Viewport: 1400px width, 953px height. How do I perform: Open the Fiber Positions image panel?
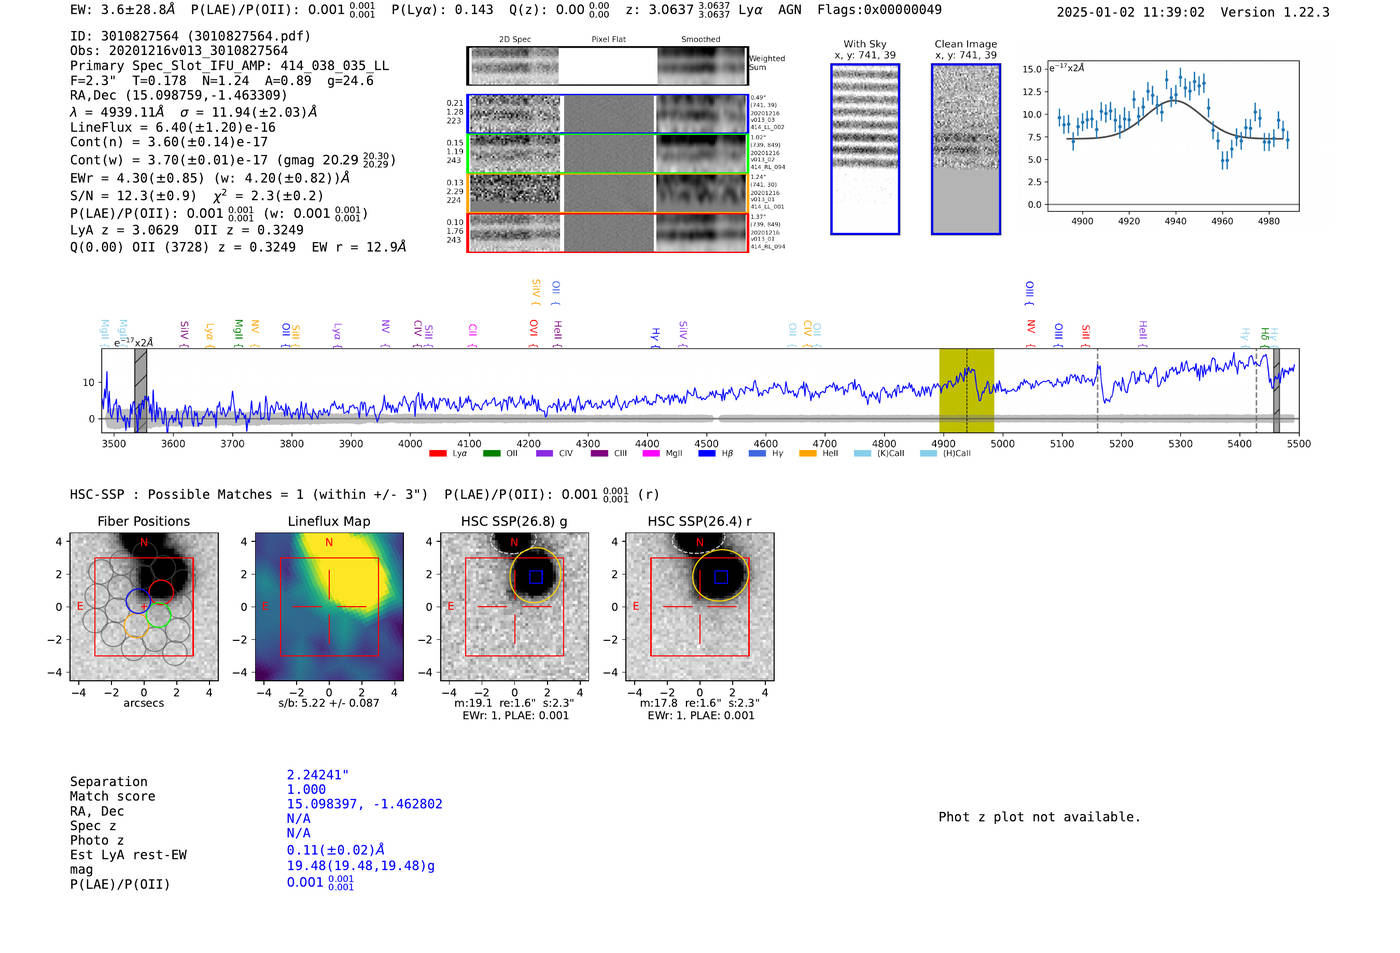pos(144,607)
